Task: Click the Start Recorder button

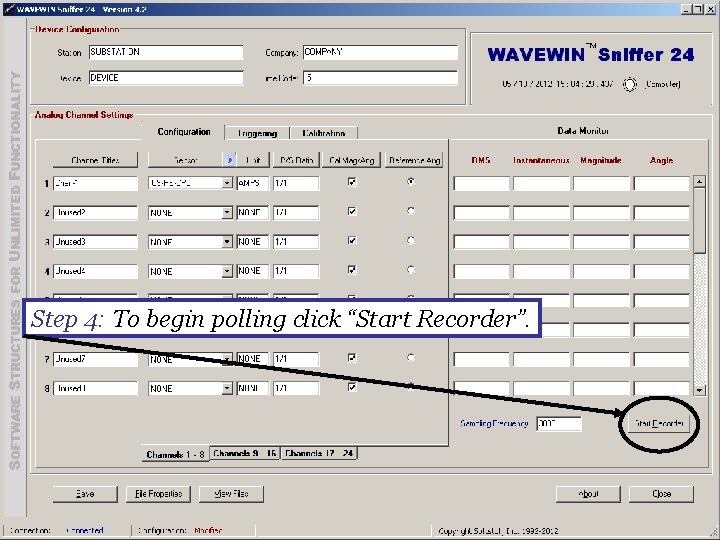Action: 659,423
